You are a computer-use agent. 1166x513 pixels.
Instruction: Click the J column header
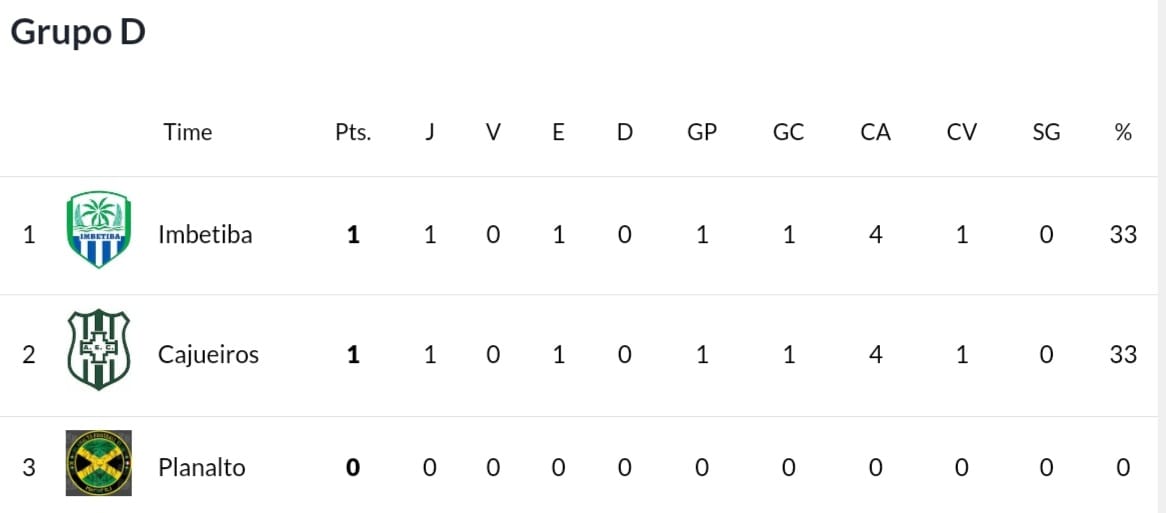pyautogui.click(x=430, y=132)
